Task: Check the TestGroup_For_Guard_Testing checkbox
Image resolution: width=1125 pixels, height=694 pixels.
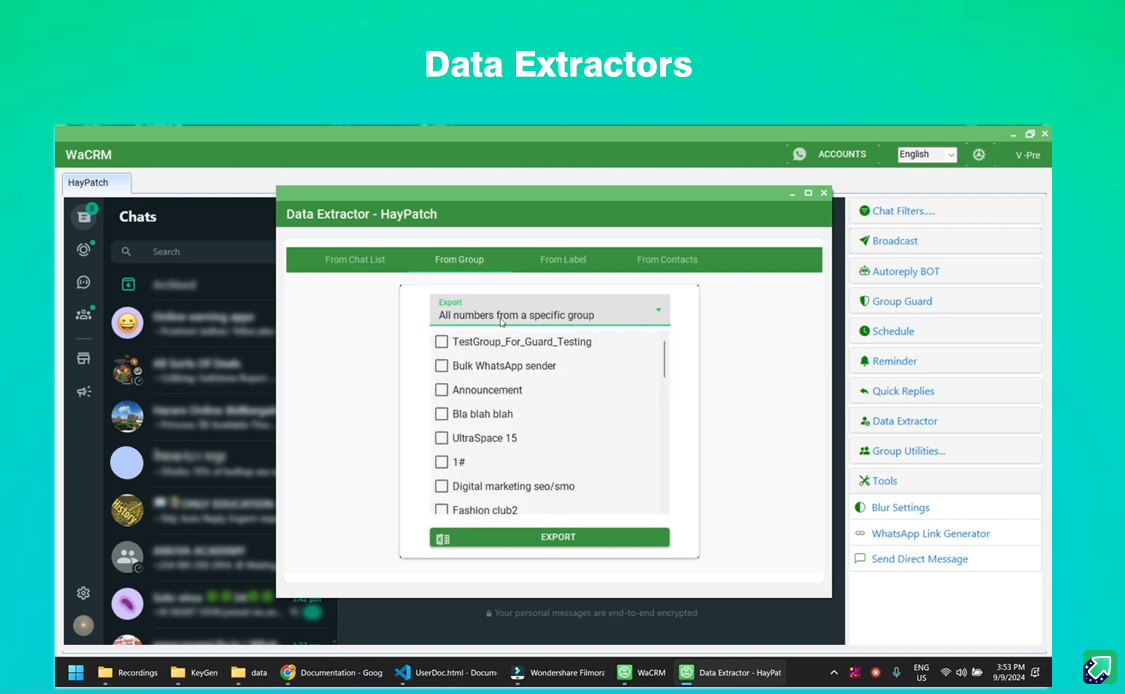Action: click(x=441, y=342)
